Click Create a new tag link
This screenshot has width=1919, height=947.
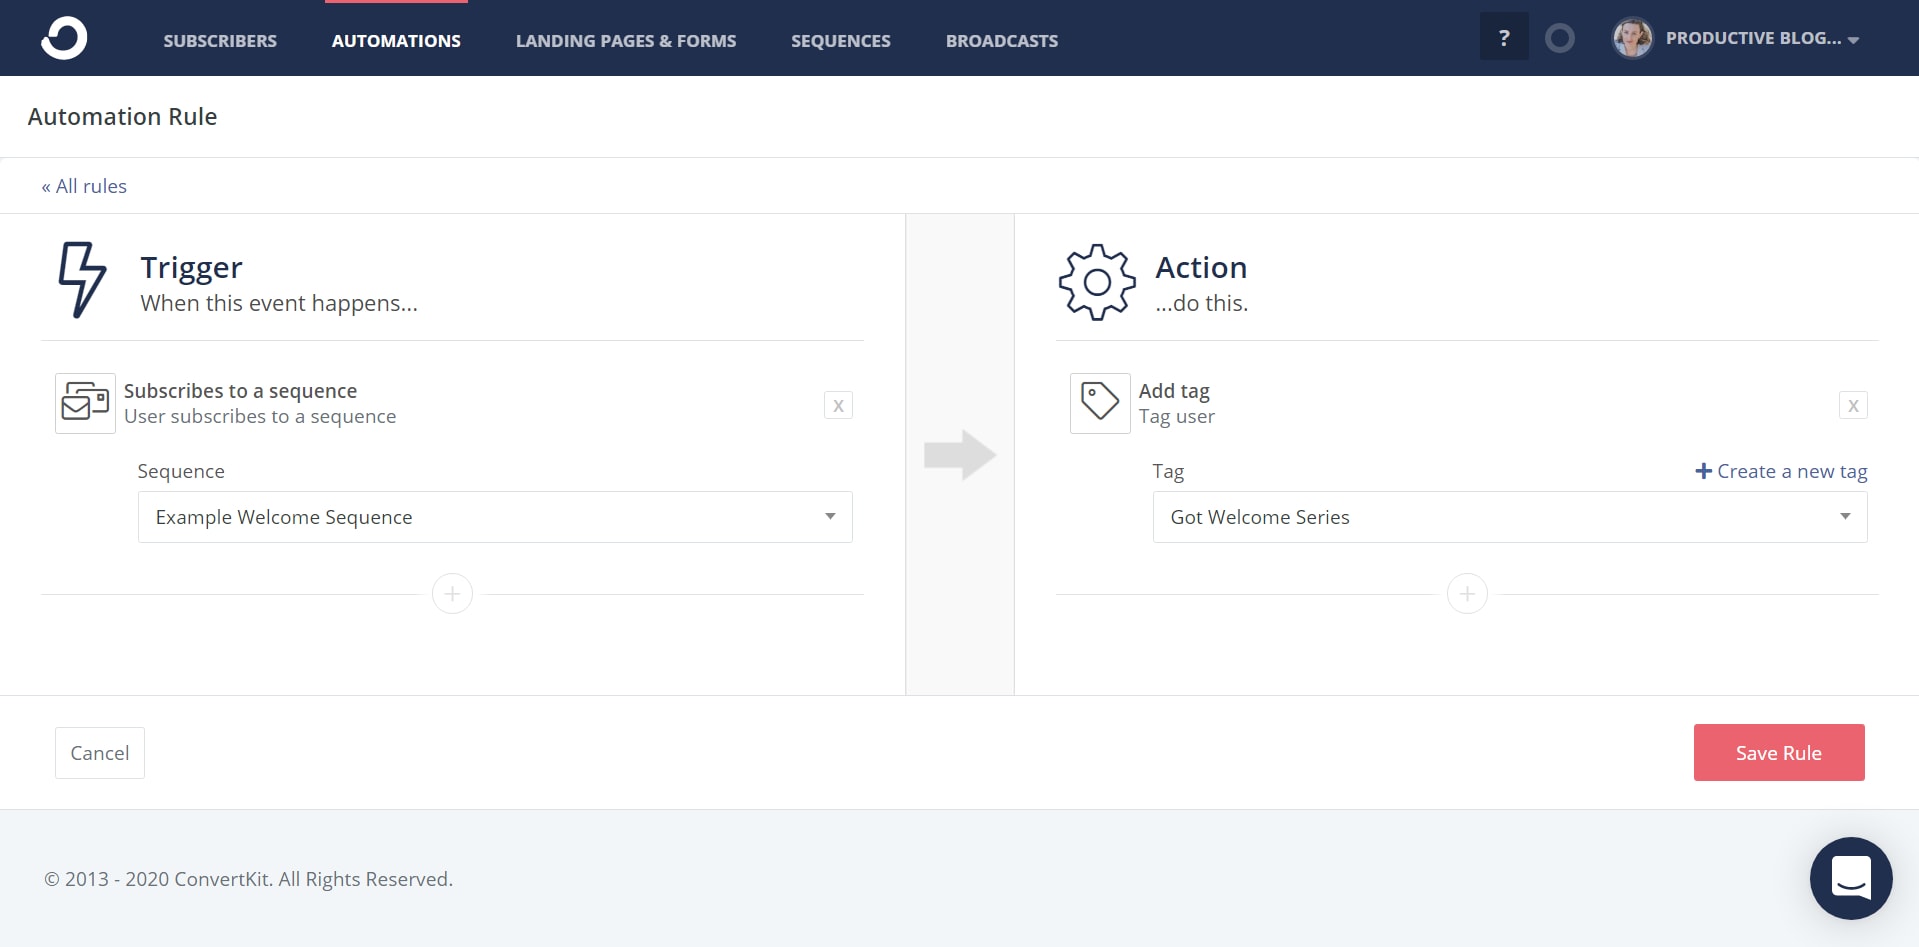(1782, 471)
